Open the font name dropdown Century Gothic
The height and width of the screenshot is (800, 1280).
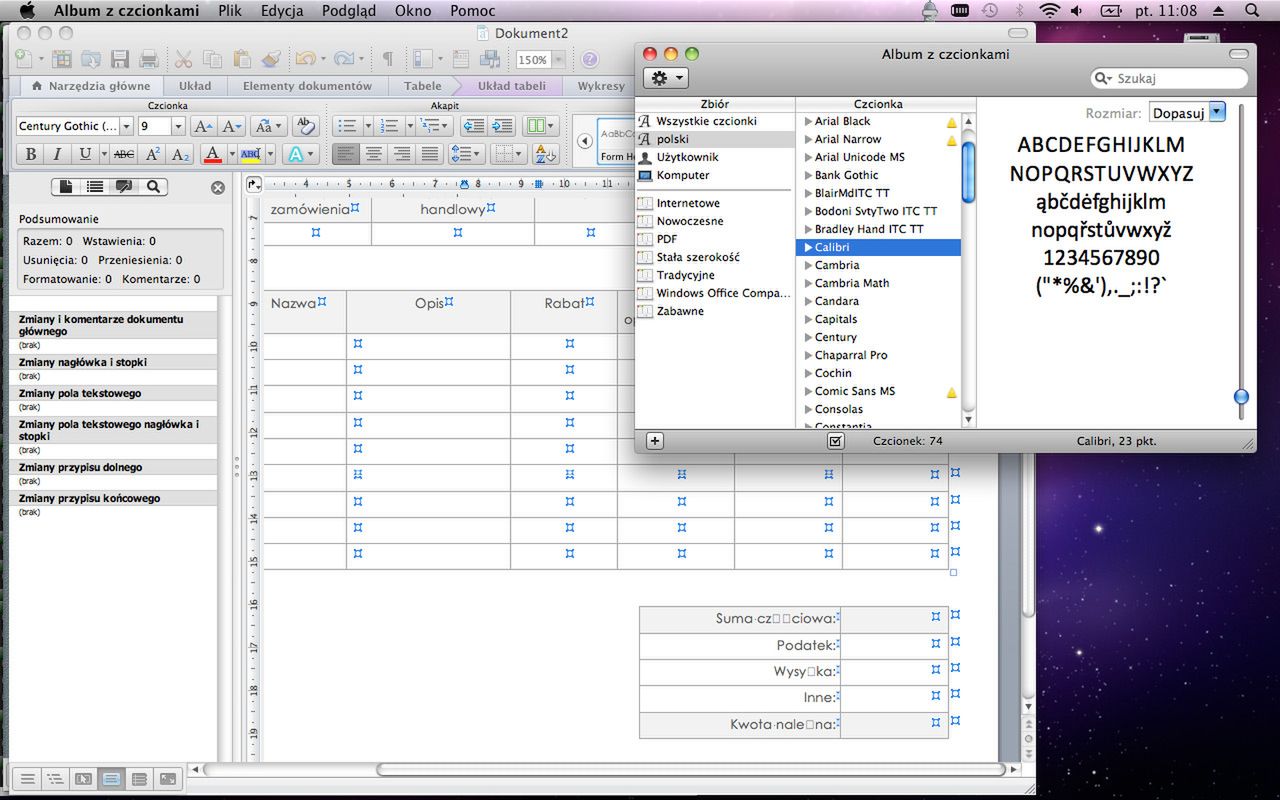(127, 126)
